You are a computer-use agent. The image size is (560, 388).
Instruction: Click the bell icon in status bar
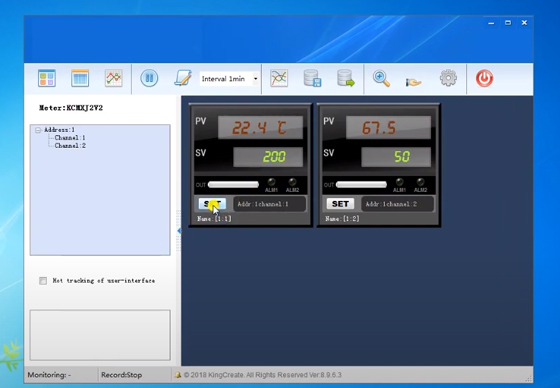coord(178,375)
